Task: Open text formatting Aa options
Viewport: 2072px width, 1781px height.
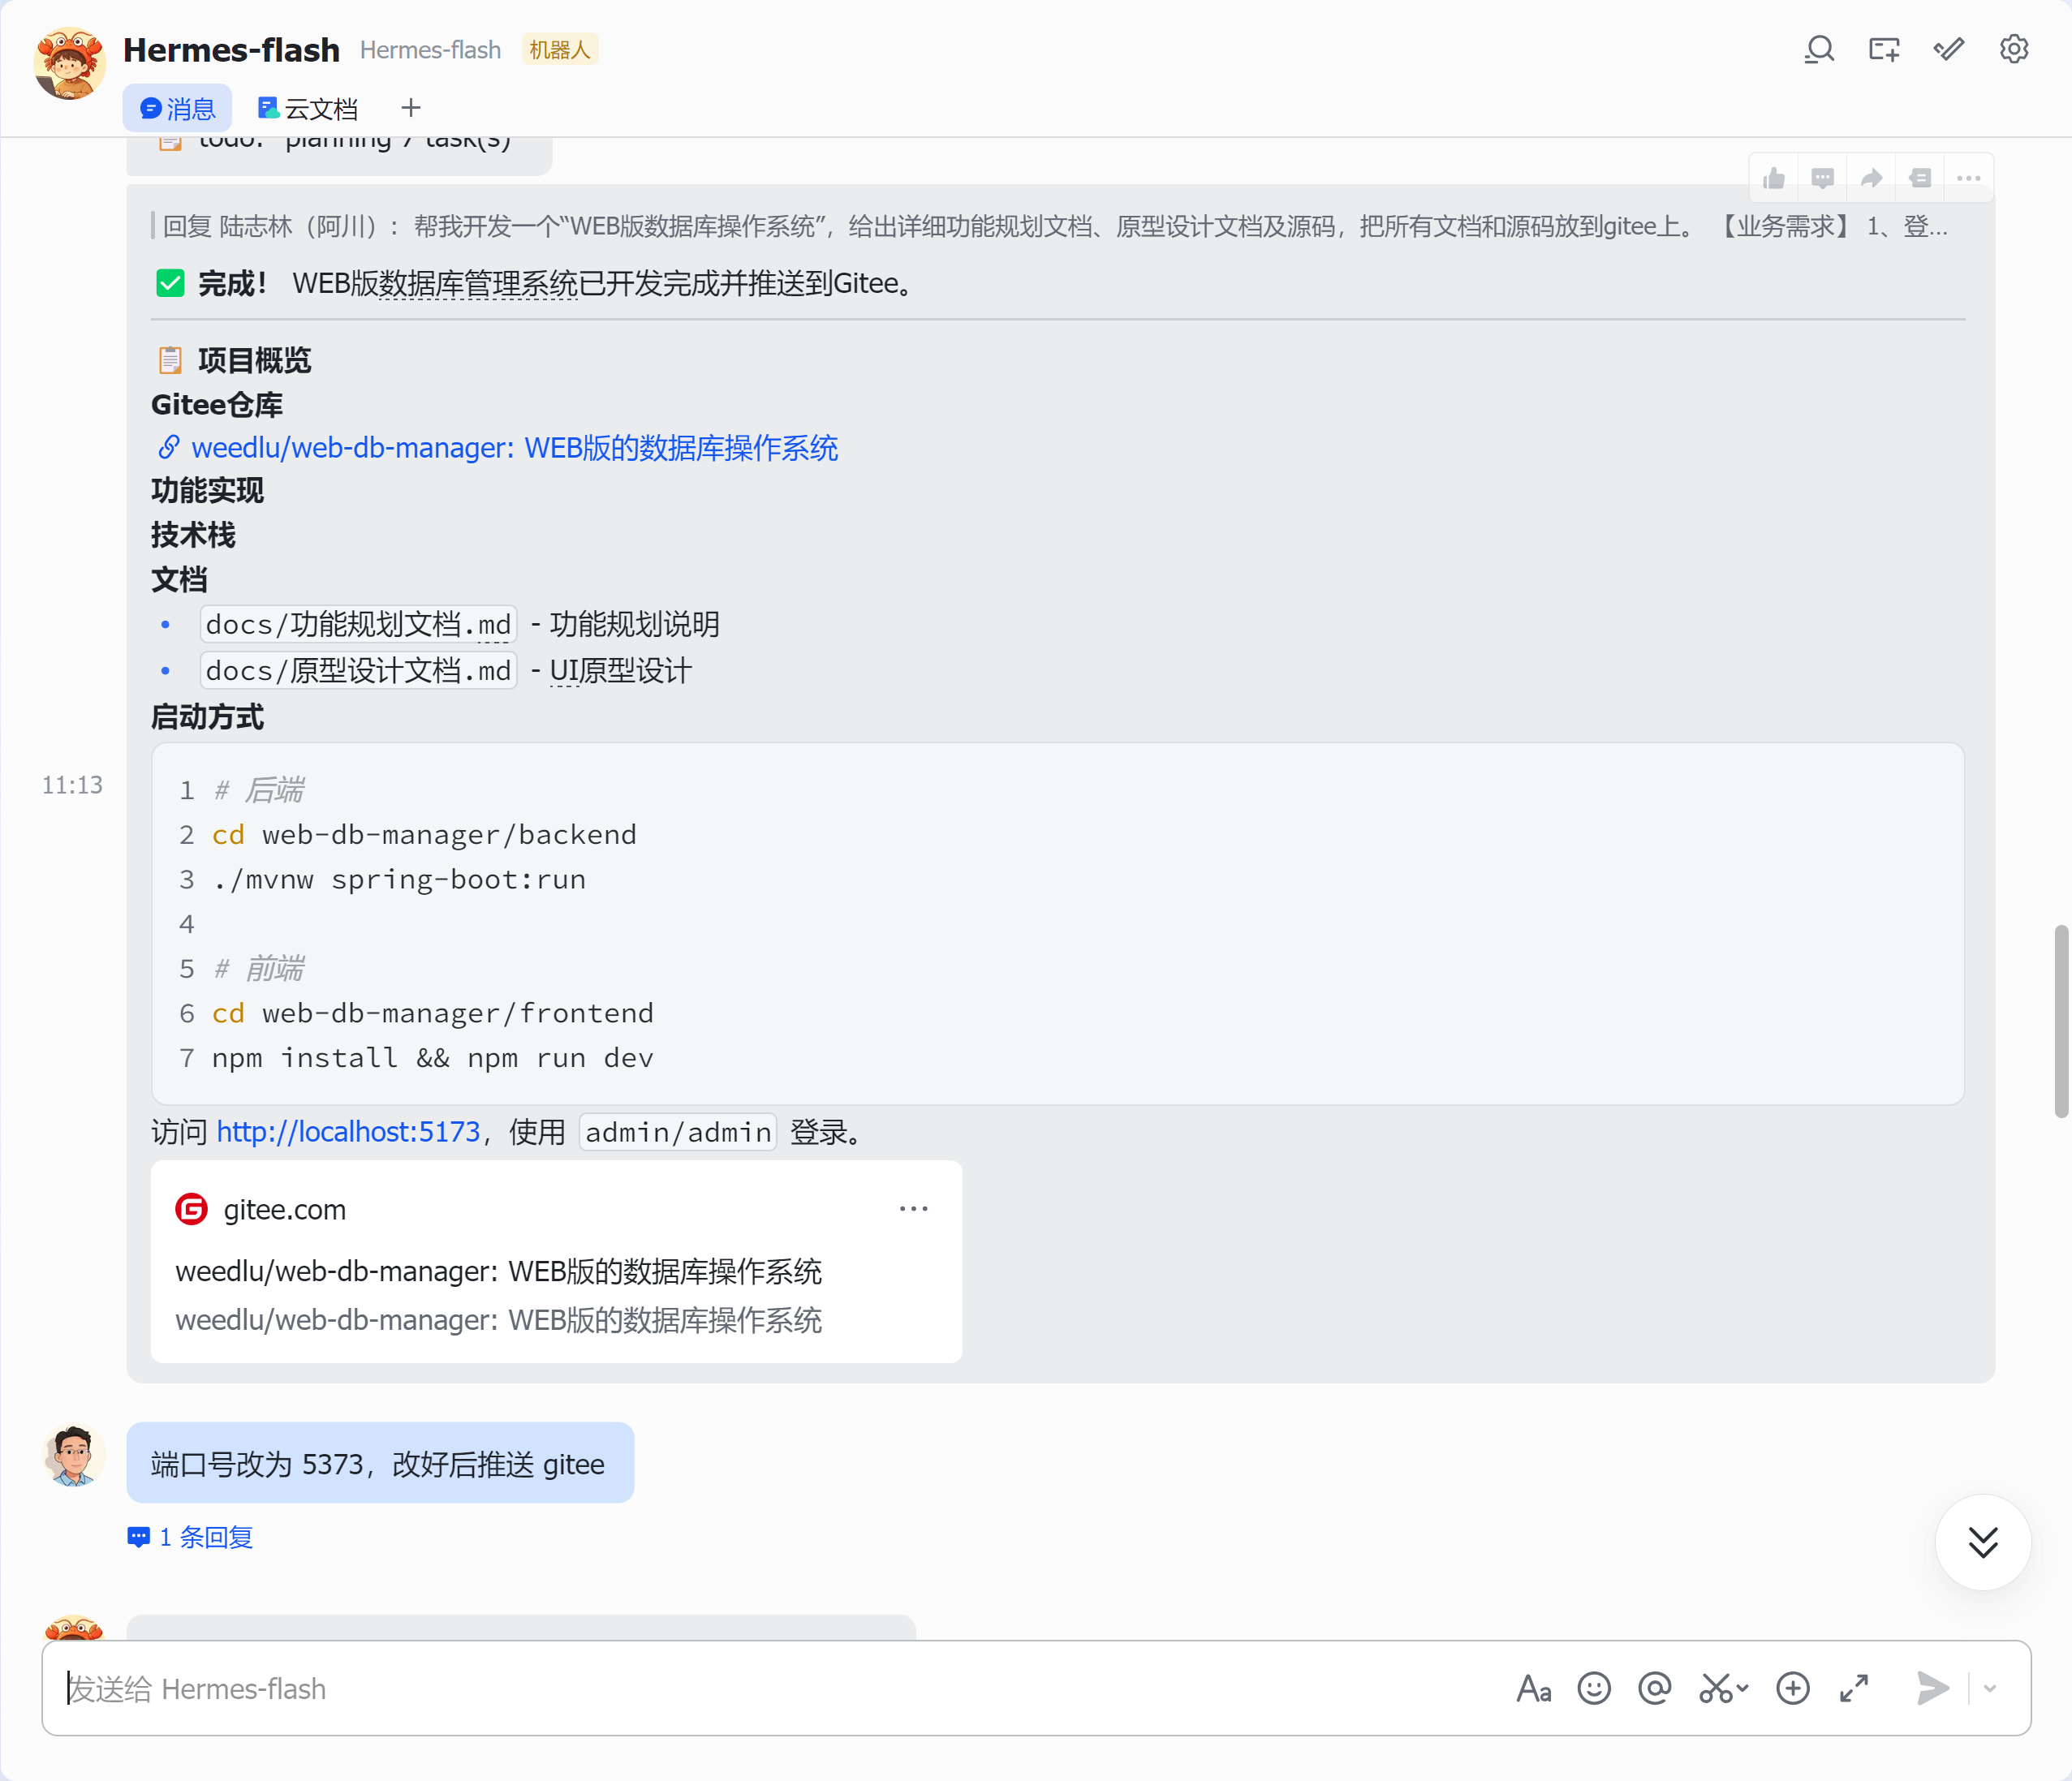Action: (x=1534, y=1689)
